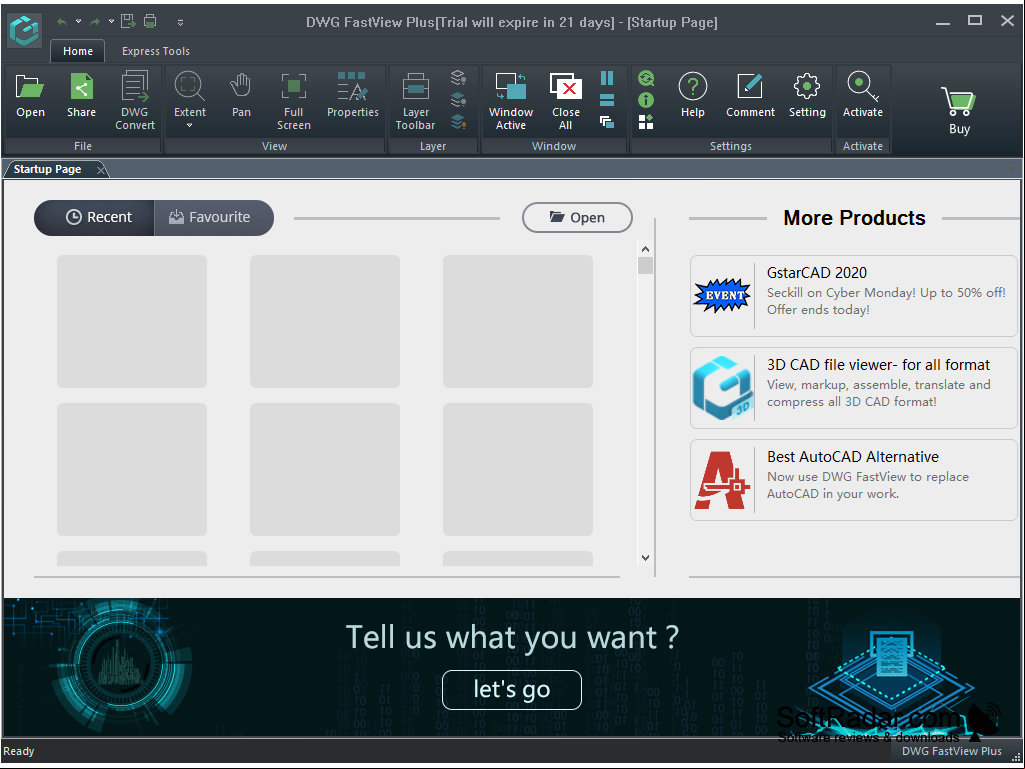Click the first recent file placeholder thumbnail

(132, 321)
